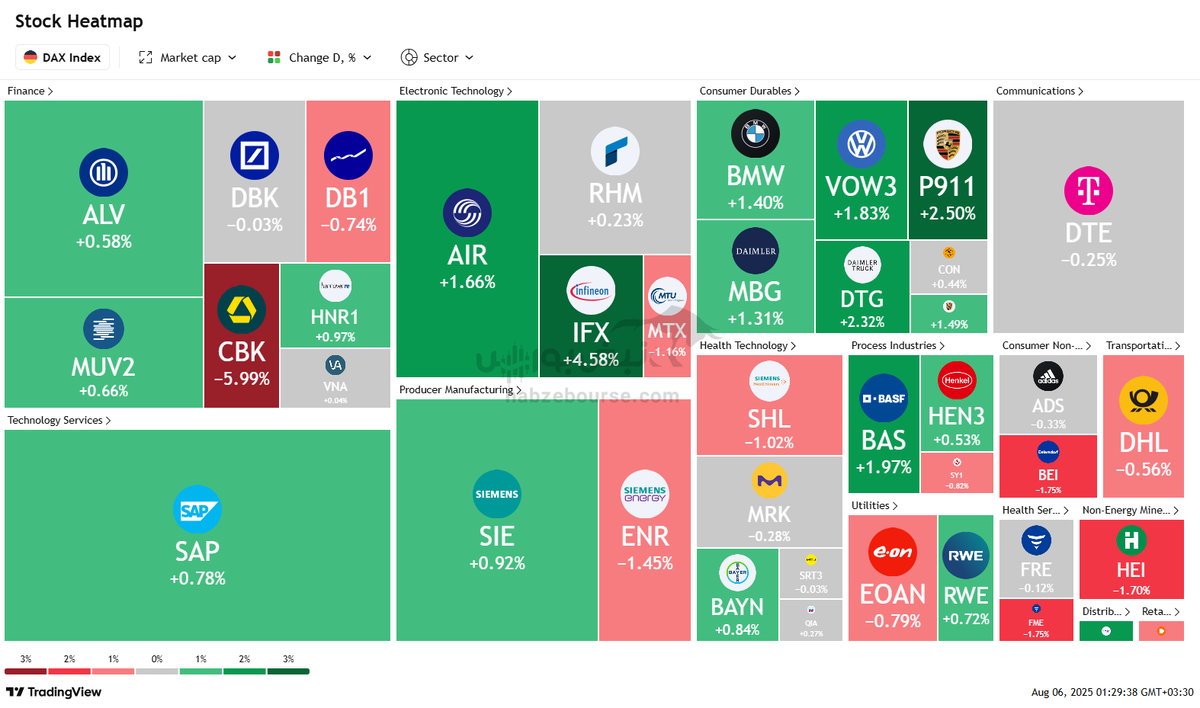Click the SAP logo icon
This screenshot has height=708, width=1200.
(x=197, y=510)
